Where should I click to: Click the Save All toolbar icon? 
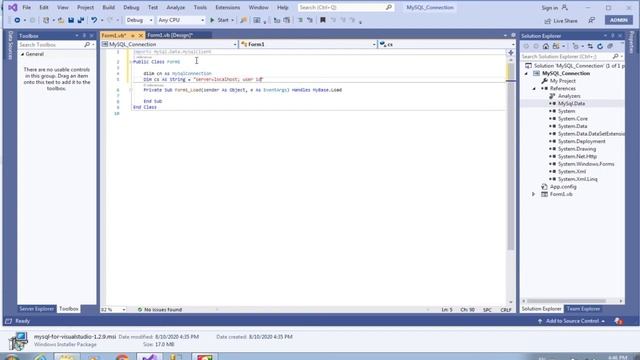(x=81, y=20)
